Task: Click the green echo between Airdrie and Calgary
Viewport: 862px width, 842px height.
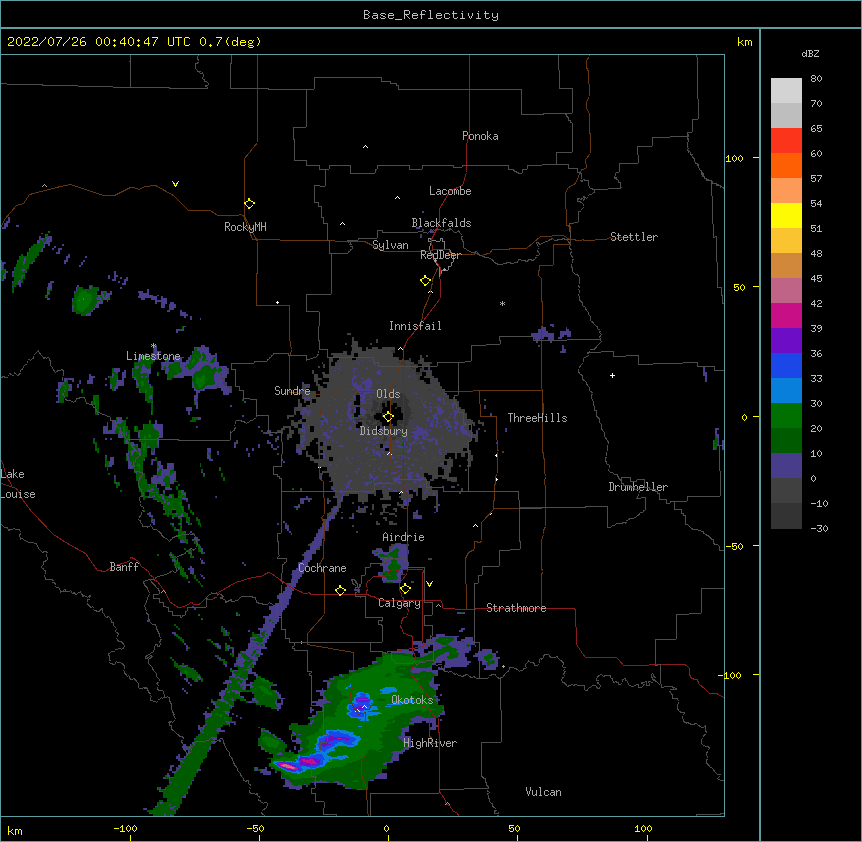Action: [x=393, y=563]
